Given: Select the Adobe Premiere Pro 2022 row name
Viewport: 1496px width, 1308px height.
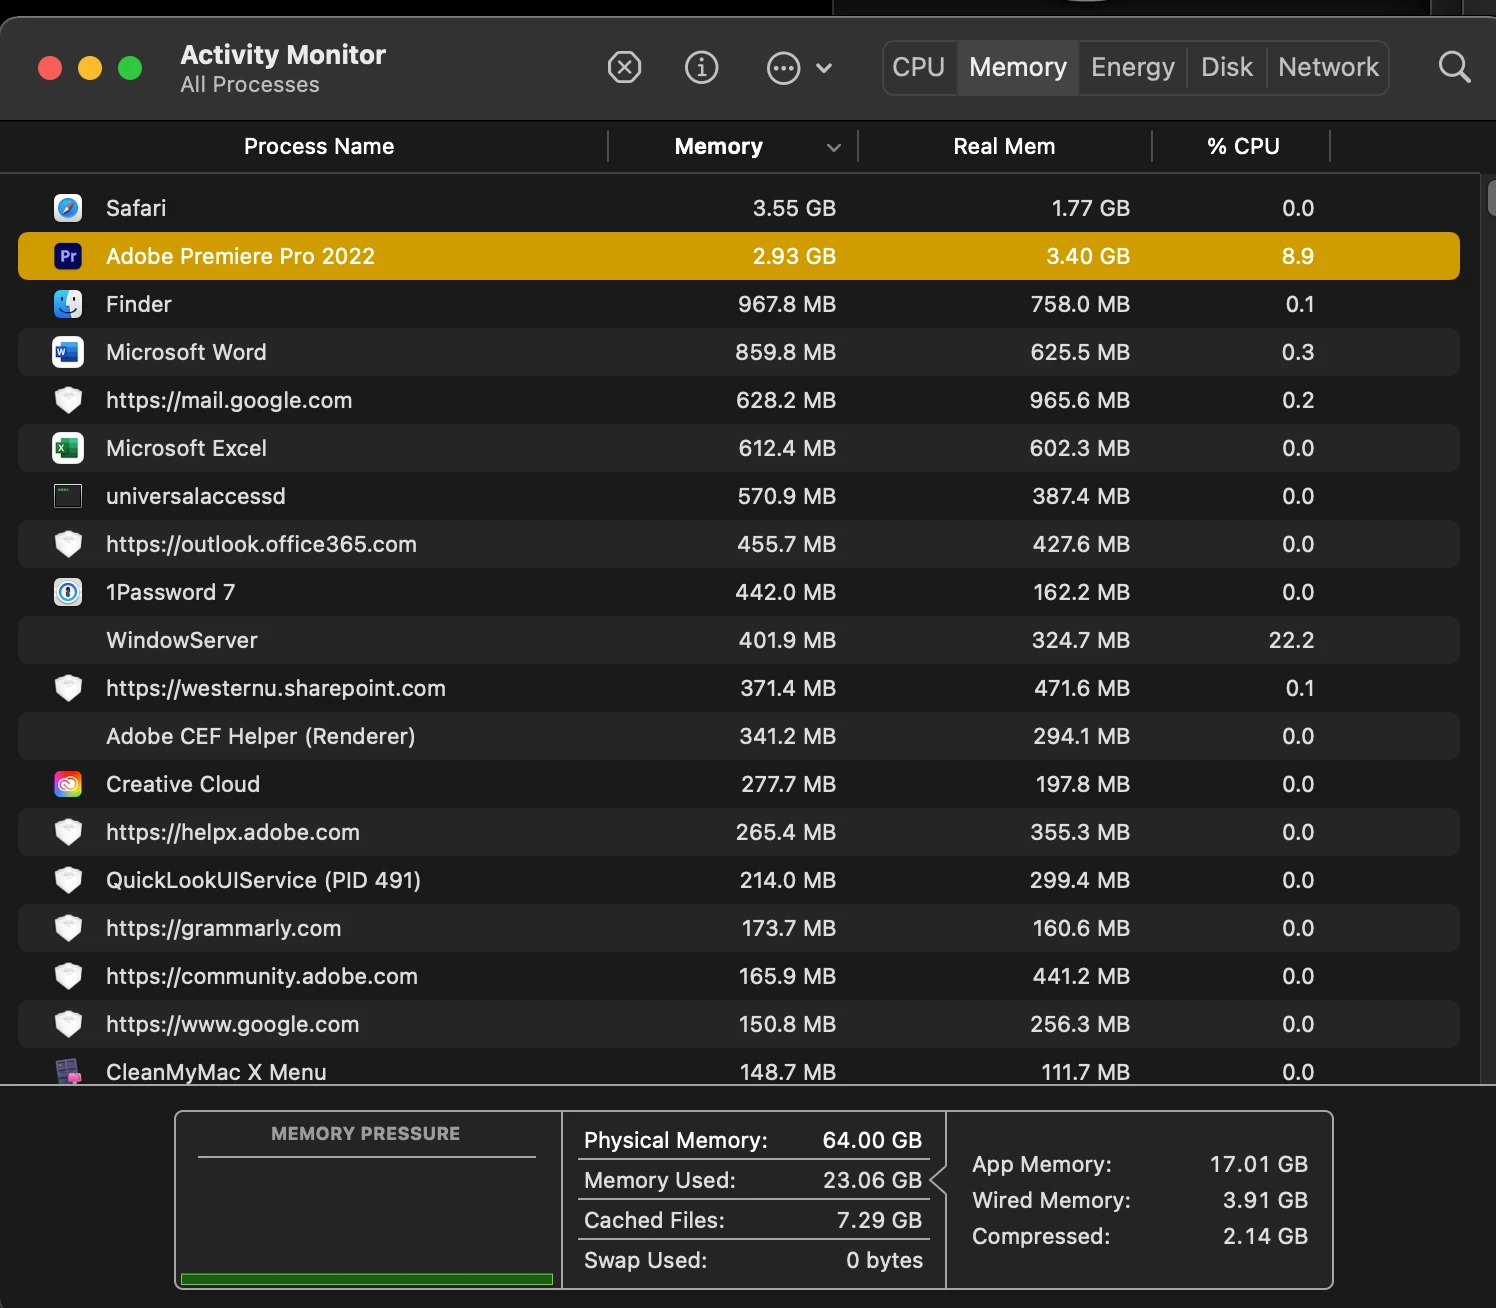Looking at the screenshot, I should (240, 256).
